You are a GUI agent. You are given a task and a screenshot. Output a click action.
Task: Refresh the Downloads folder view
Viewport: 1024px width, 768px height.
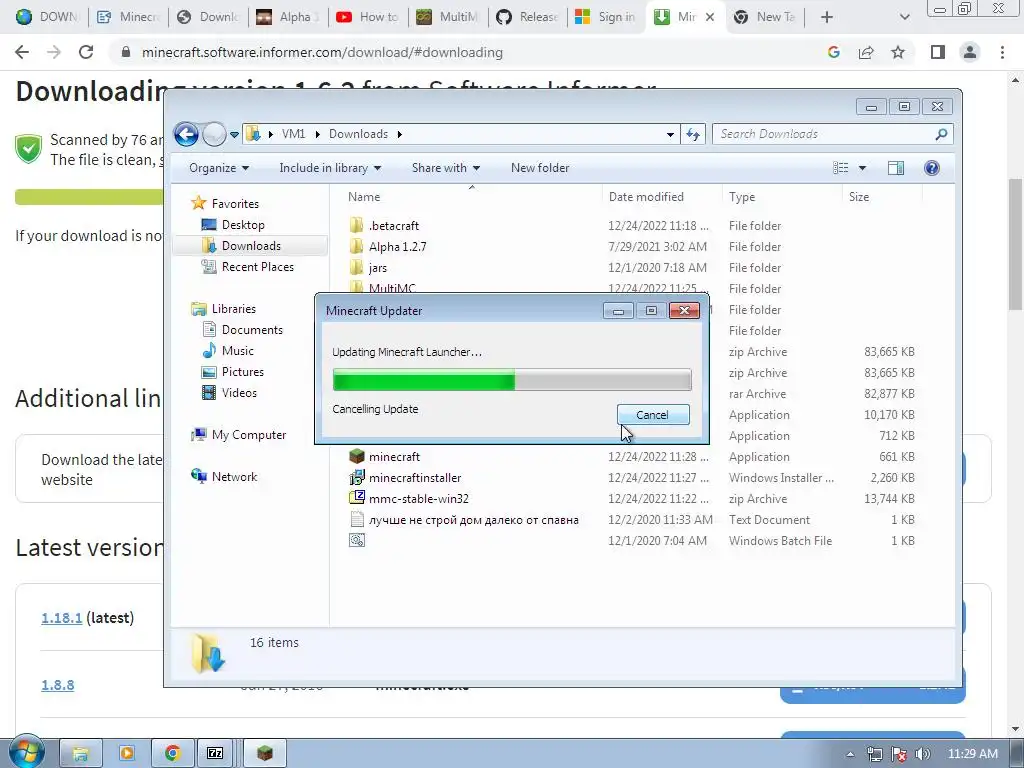pyautogui.click(x=693, y=135)
